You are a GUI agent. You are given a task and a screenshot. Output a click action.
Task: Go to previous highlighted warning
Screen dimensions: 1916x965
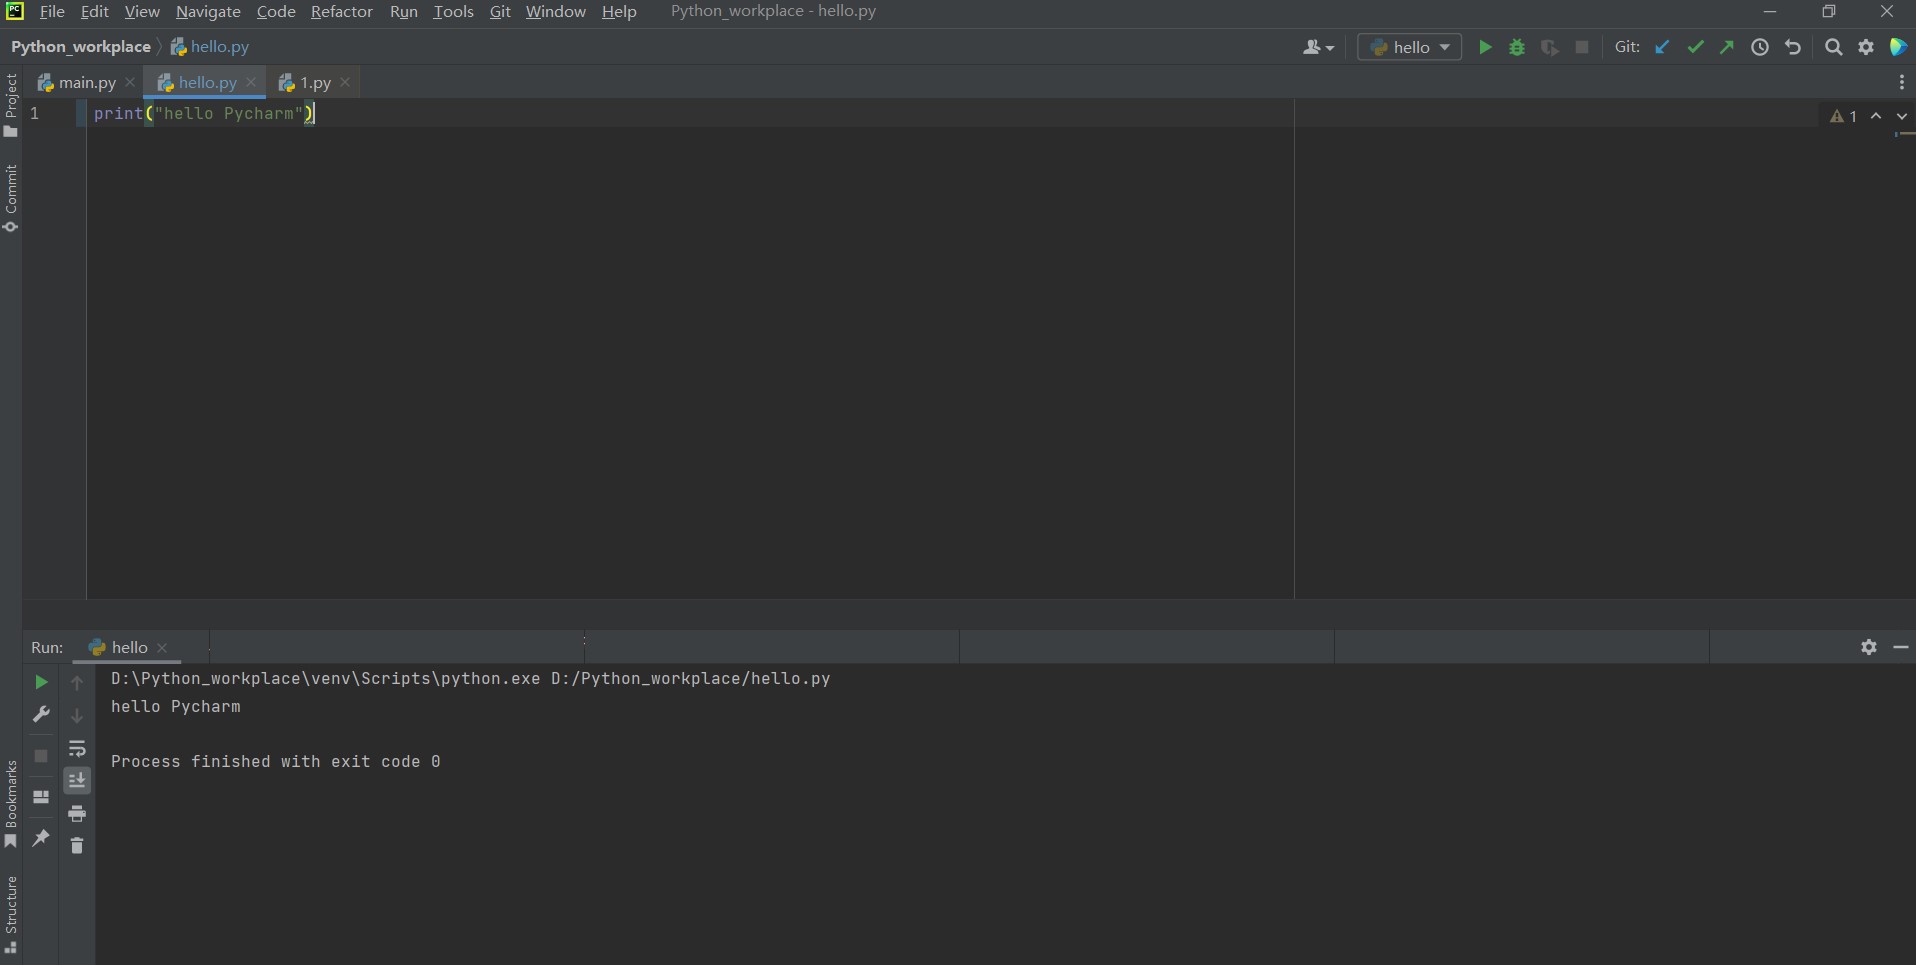1876,116
